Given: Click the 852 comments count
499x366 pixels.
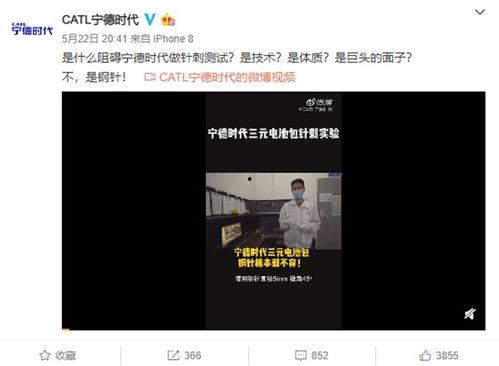Looking at the screenshot, I should 319,355.
